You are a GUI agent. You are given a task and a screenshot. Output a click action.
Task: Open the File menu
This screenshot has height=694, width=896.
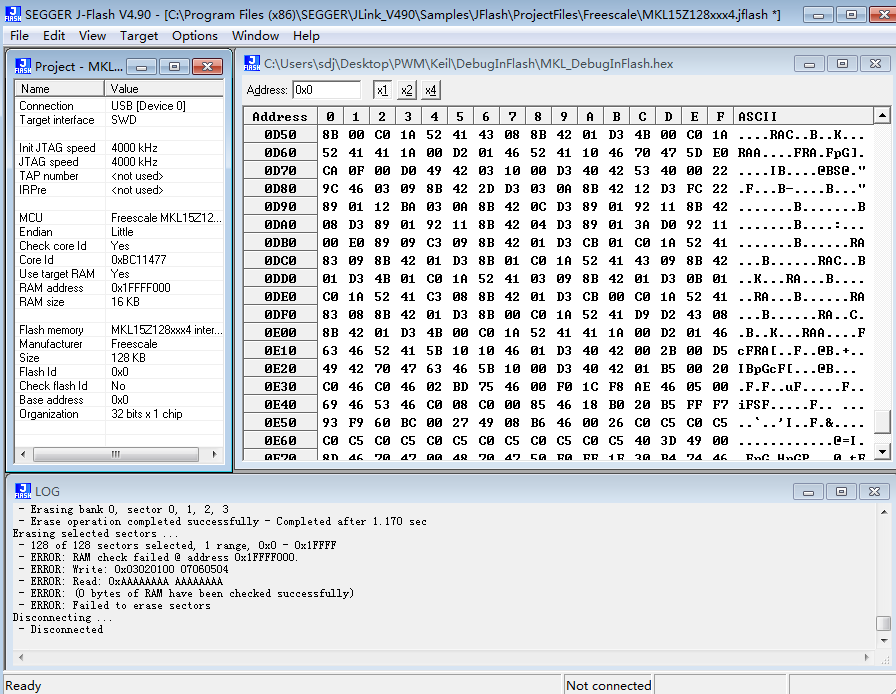(19, 35)
